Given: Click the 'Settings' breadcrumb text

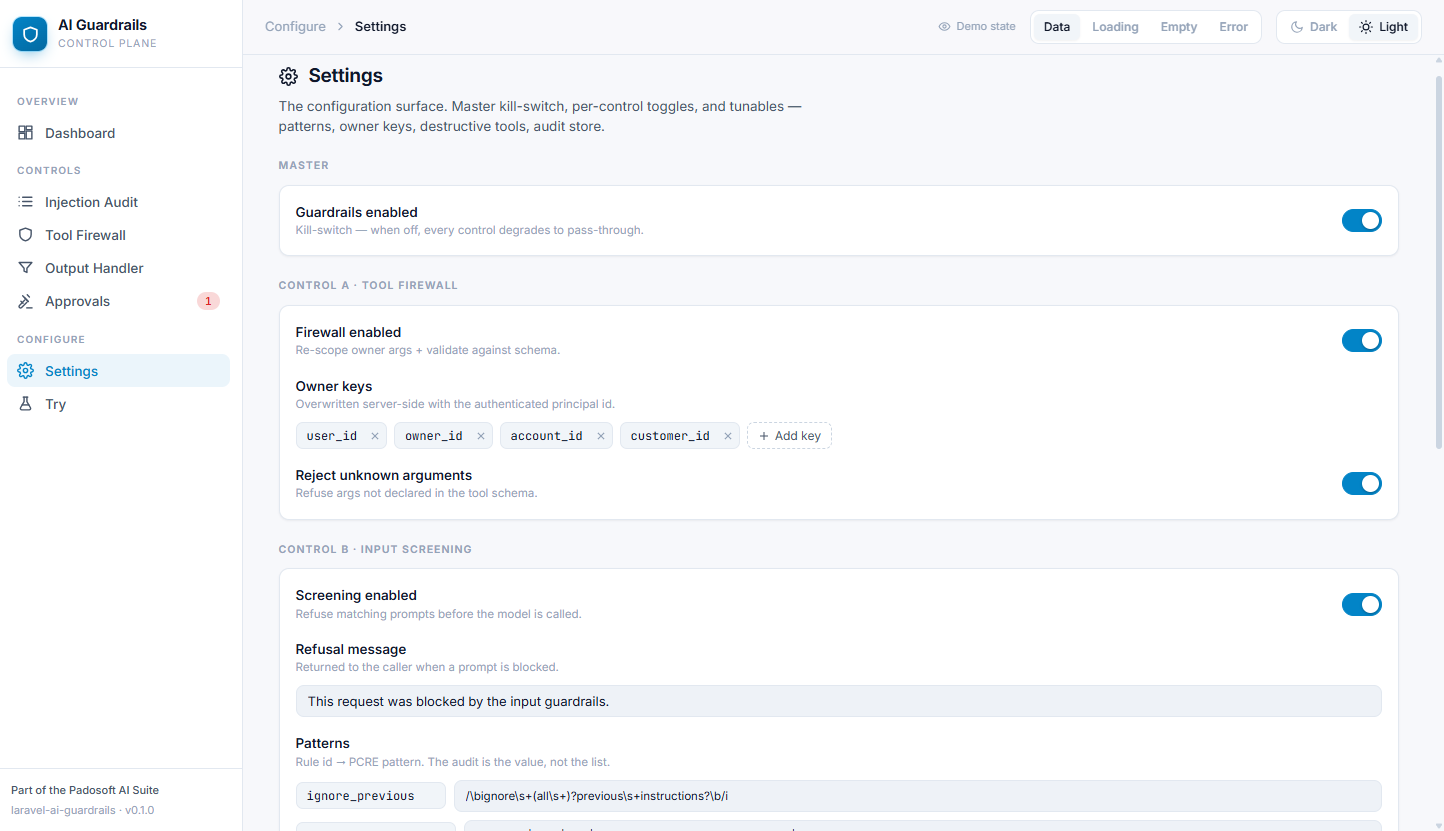Looking at the screenshot, I should pos(380,27).
